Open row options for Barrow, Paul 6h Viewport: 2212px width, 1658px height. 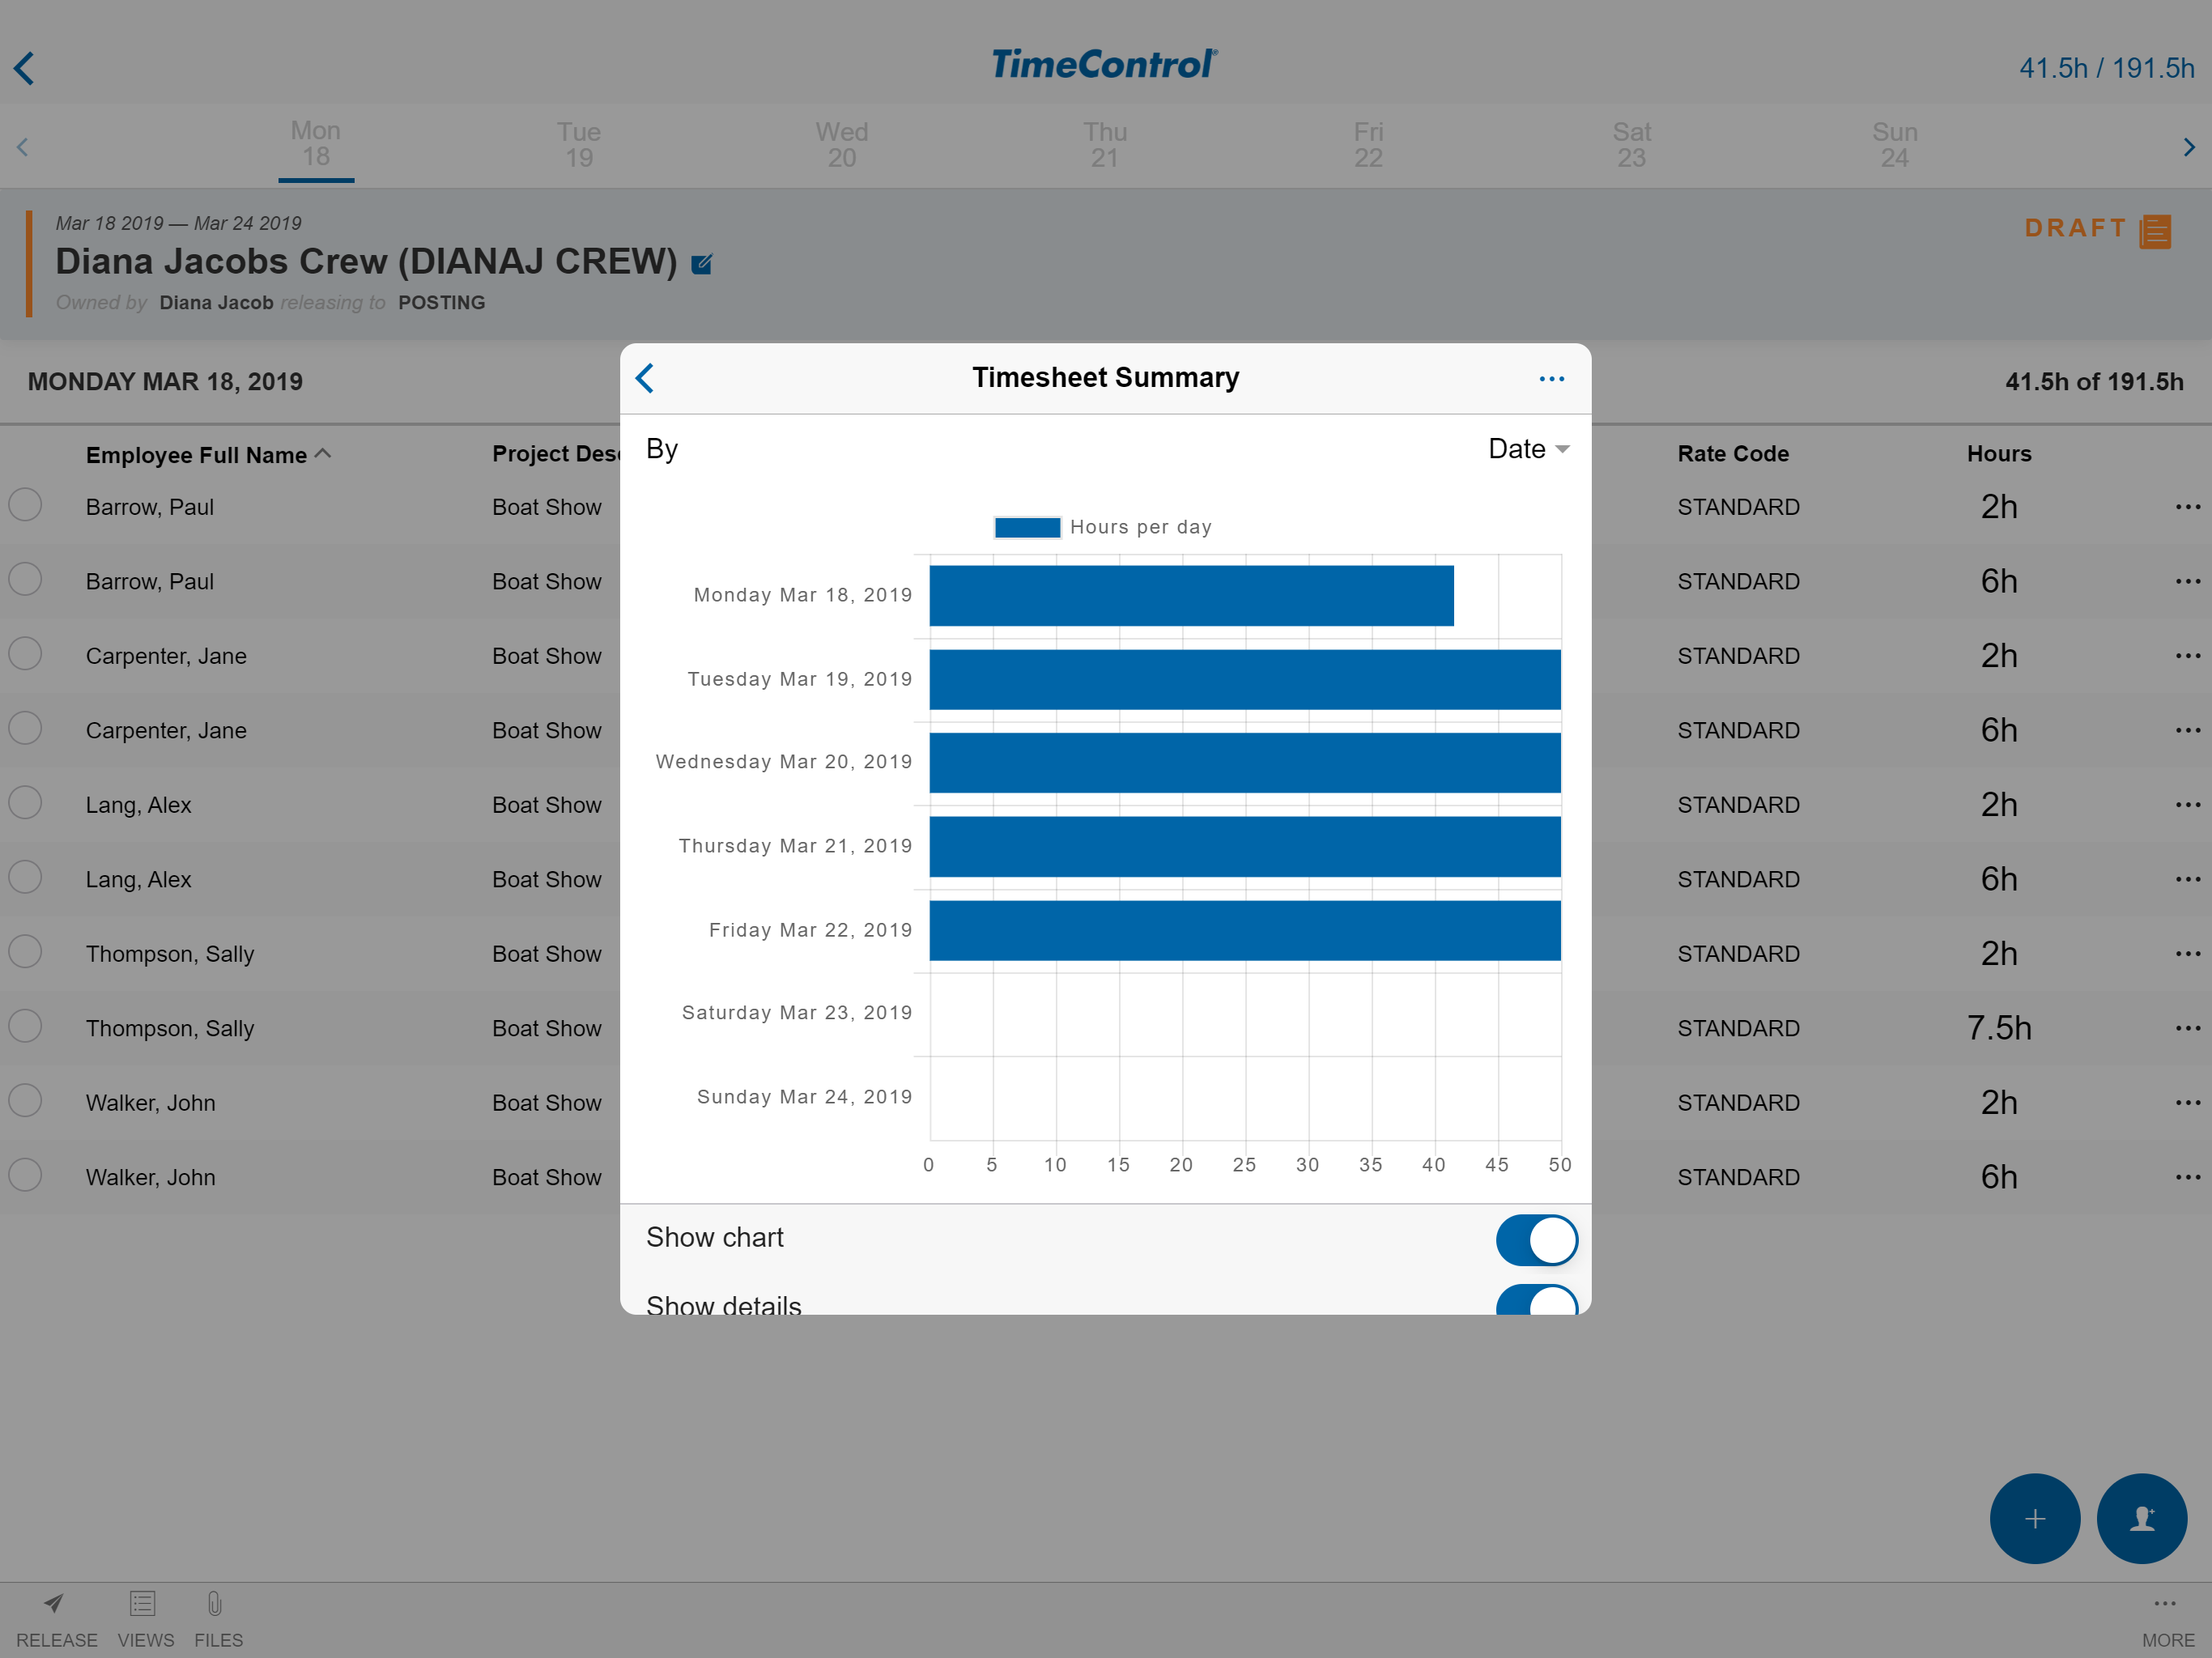click(2187, 581)
